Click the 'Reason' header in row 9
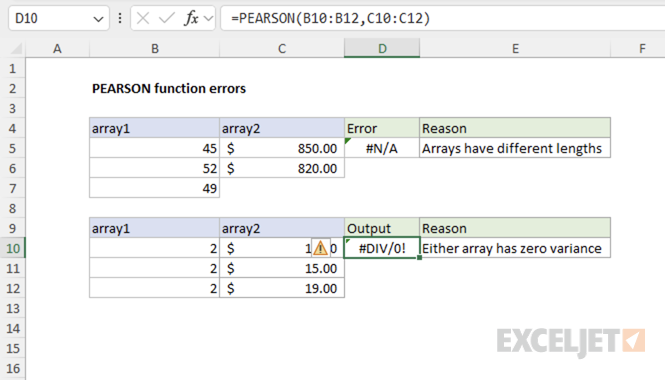This screenshot has height=380, width=665. 515,228
